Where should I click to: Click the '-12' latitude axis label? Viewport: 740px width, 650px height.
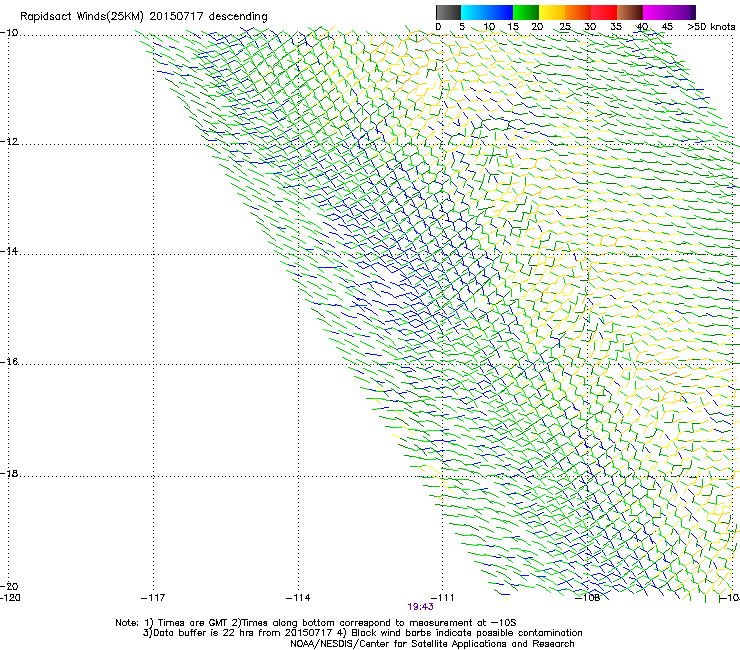coord(8,142)
